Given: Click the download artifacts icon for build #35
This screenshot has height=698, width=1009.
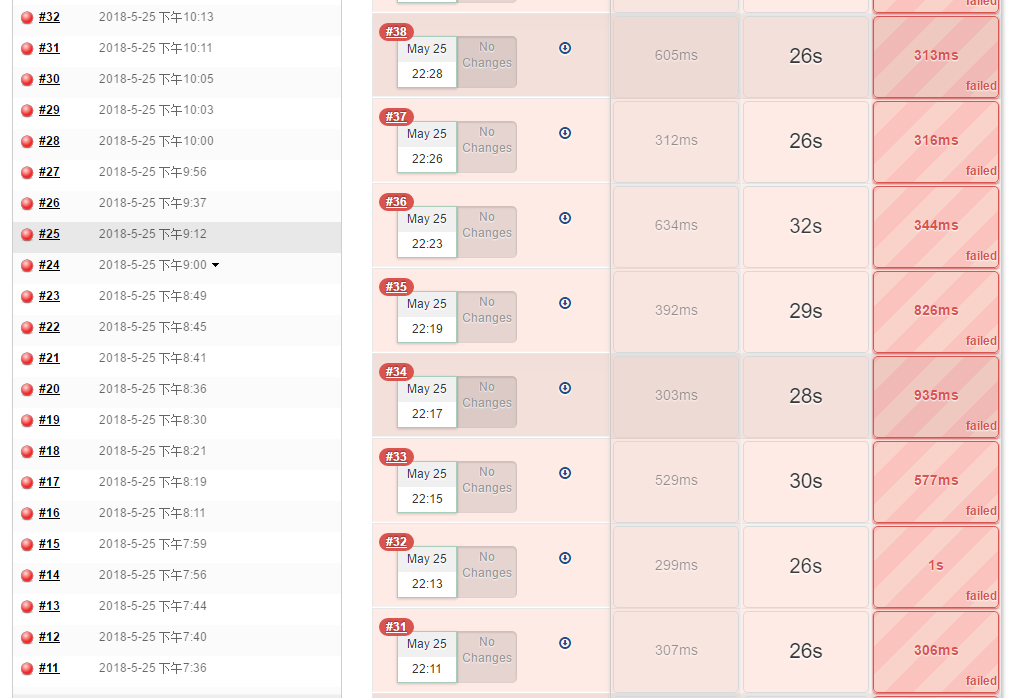Looking at the screenshot, I should (x=565, y=303).
